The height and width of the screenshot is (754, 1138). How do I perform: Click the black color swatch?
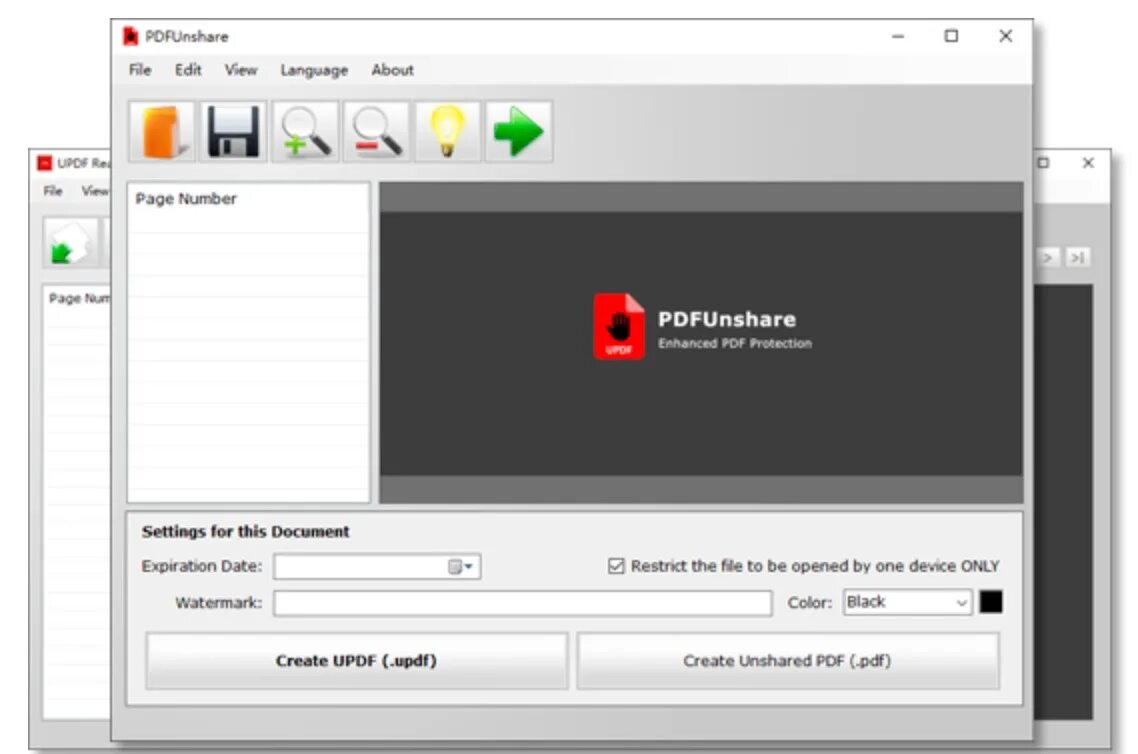(991, 602)
